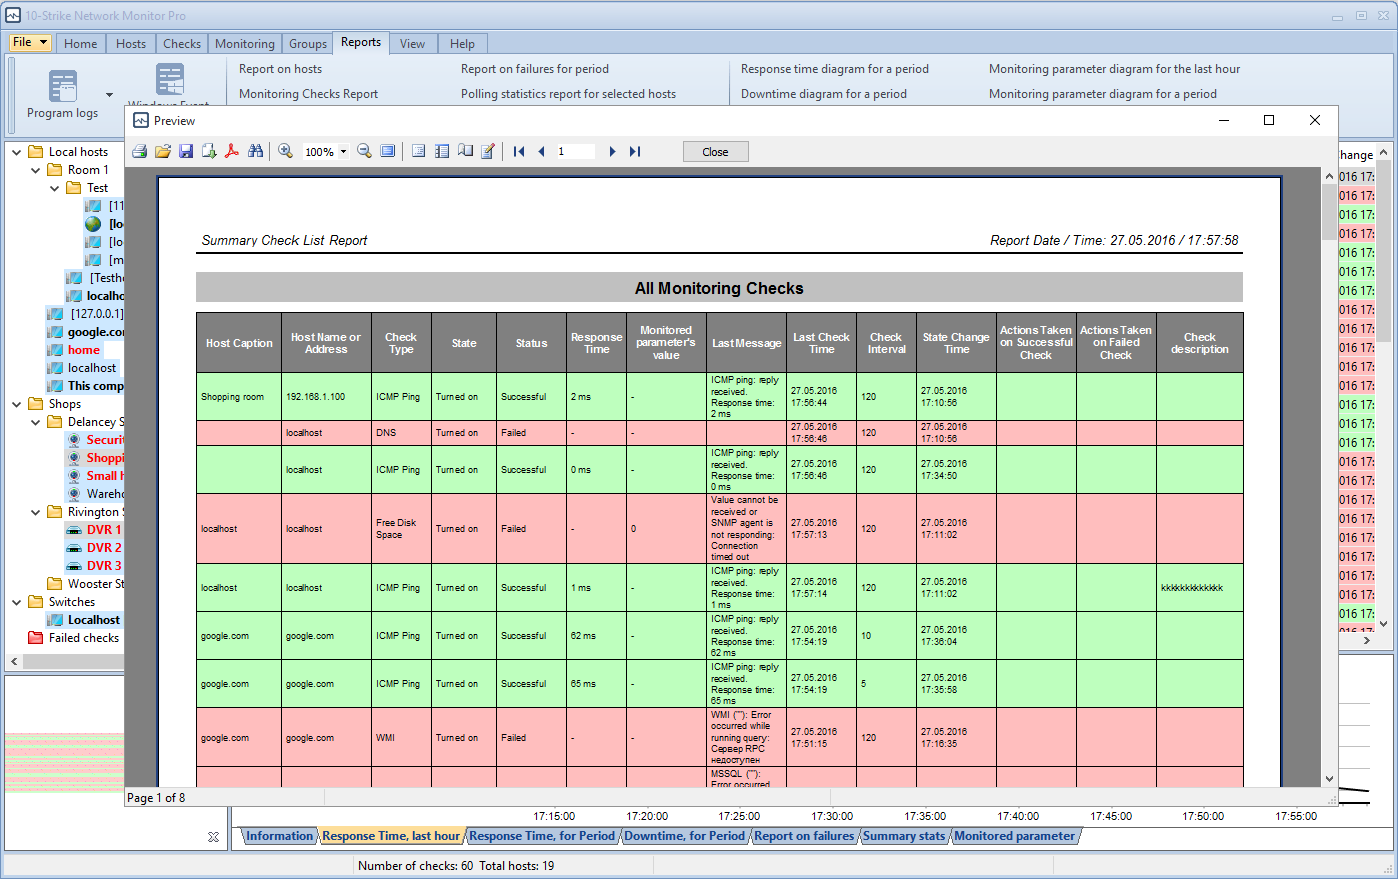This screenshot has height=879, width=1398.
Task: Go to previous page of report
Action: [x=542, y=151]
